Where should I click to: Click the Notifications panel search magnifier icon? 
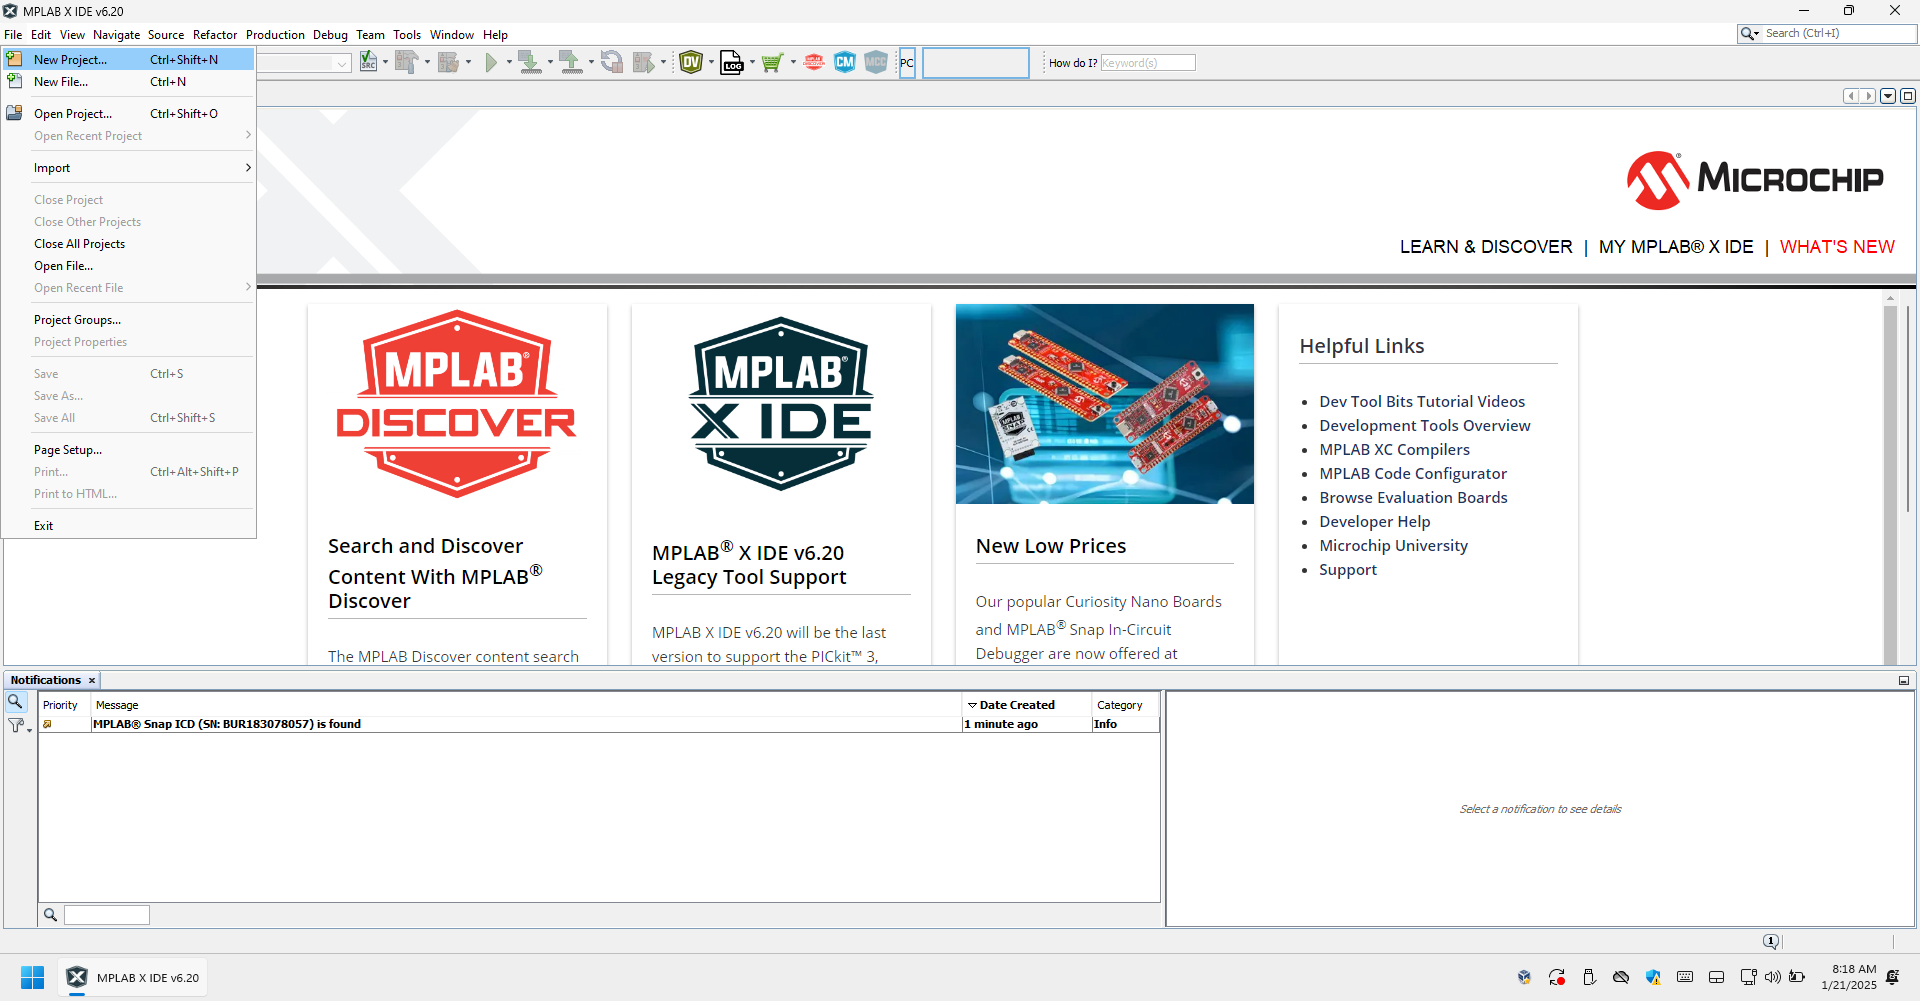point(15,702)
